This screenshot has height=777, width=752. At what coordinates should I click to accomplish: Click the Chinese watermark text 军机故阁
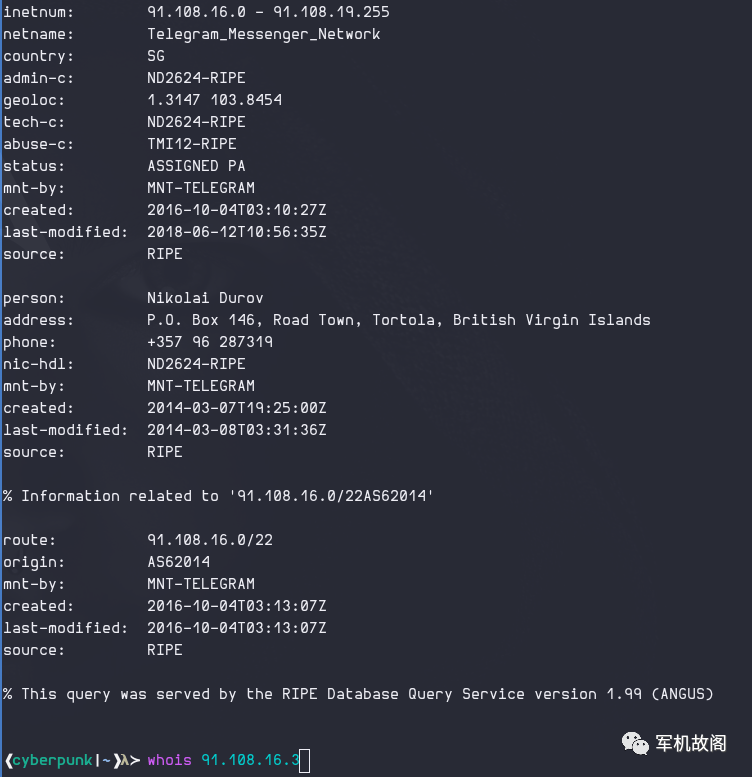tap(691, 743)
